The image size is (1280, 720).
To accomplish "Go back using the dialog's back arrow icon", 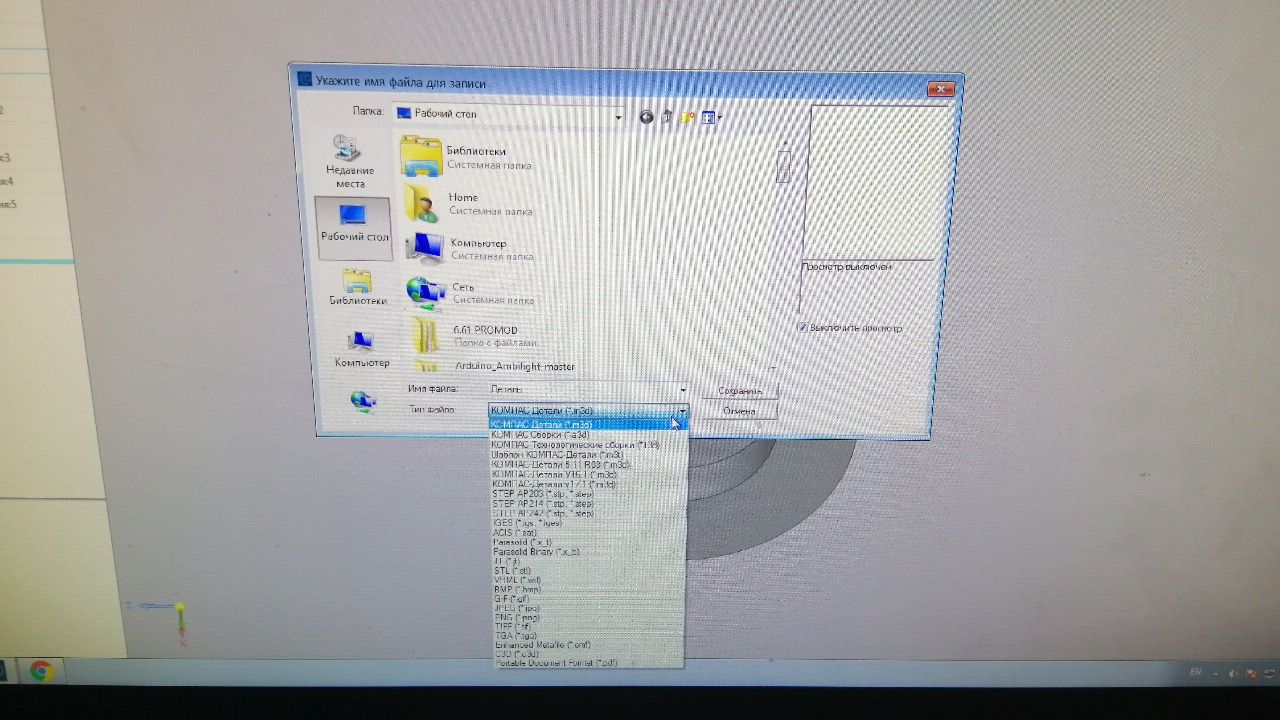I will pyautogui.click(x=647, y=117).
